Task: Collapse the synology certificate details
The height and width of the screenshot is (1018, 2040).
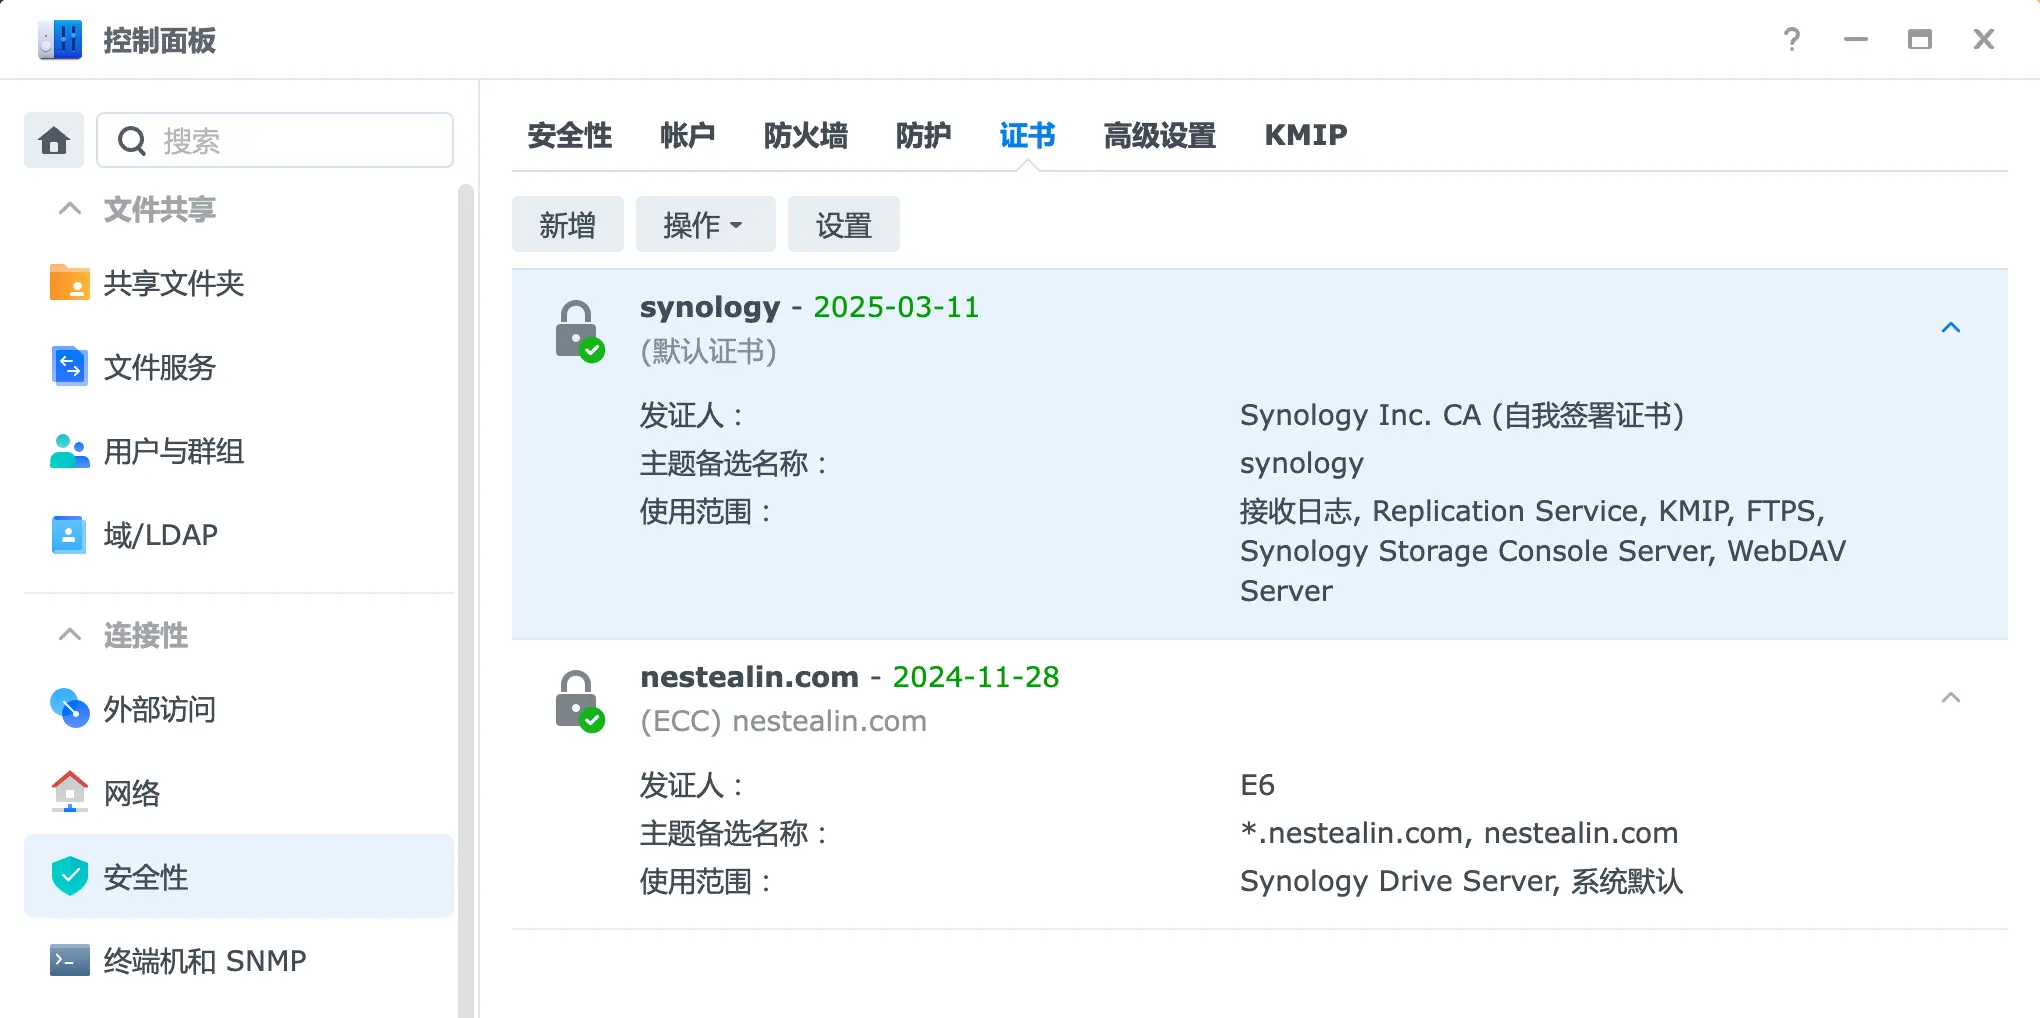Action: pos(1951,328)
